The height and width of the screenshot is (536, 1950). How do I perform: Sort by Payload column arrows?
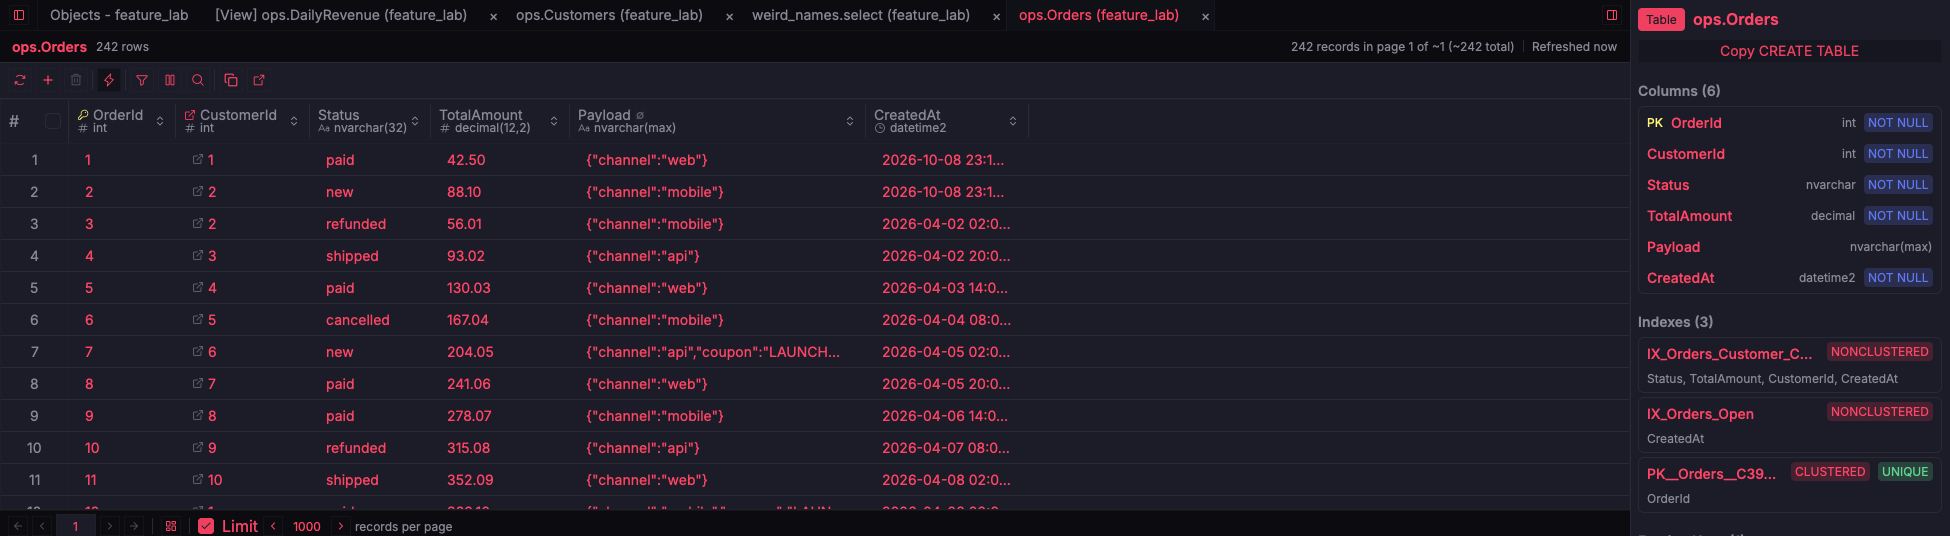pyautogui.click(x=850, y=121)
